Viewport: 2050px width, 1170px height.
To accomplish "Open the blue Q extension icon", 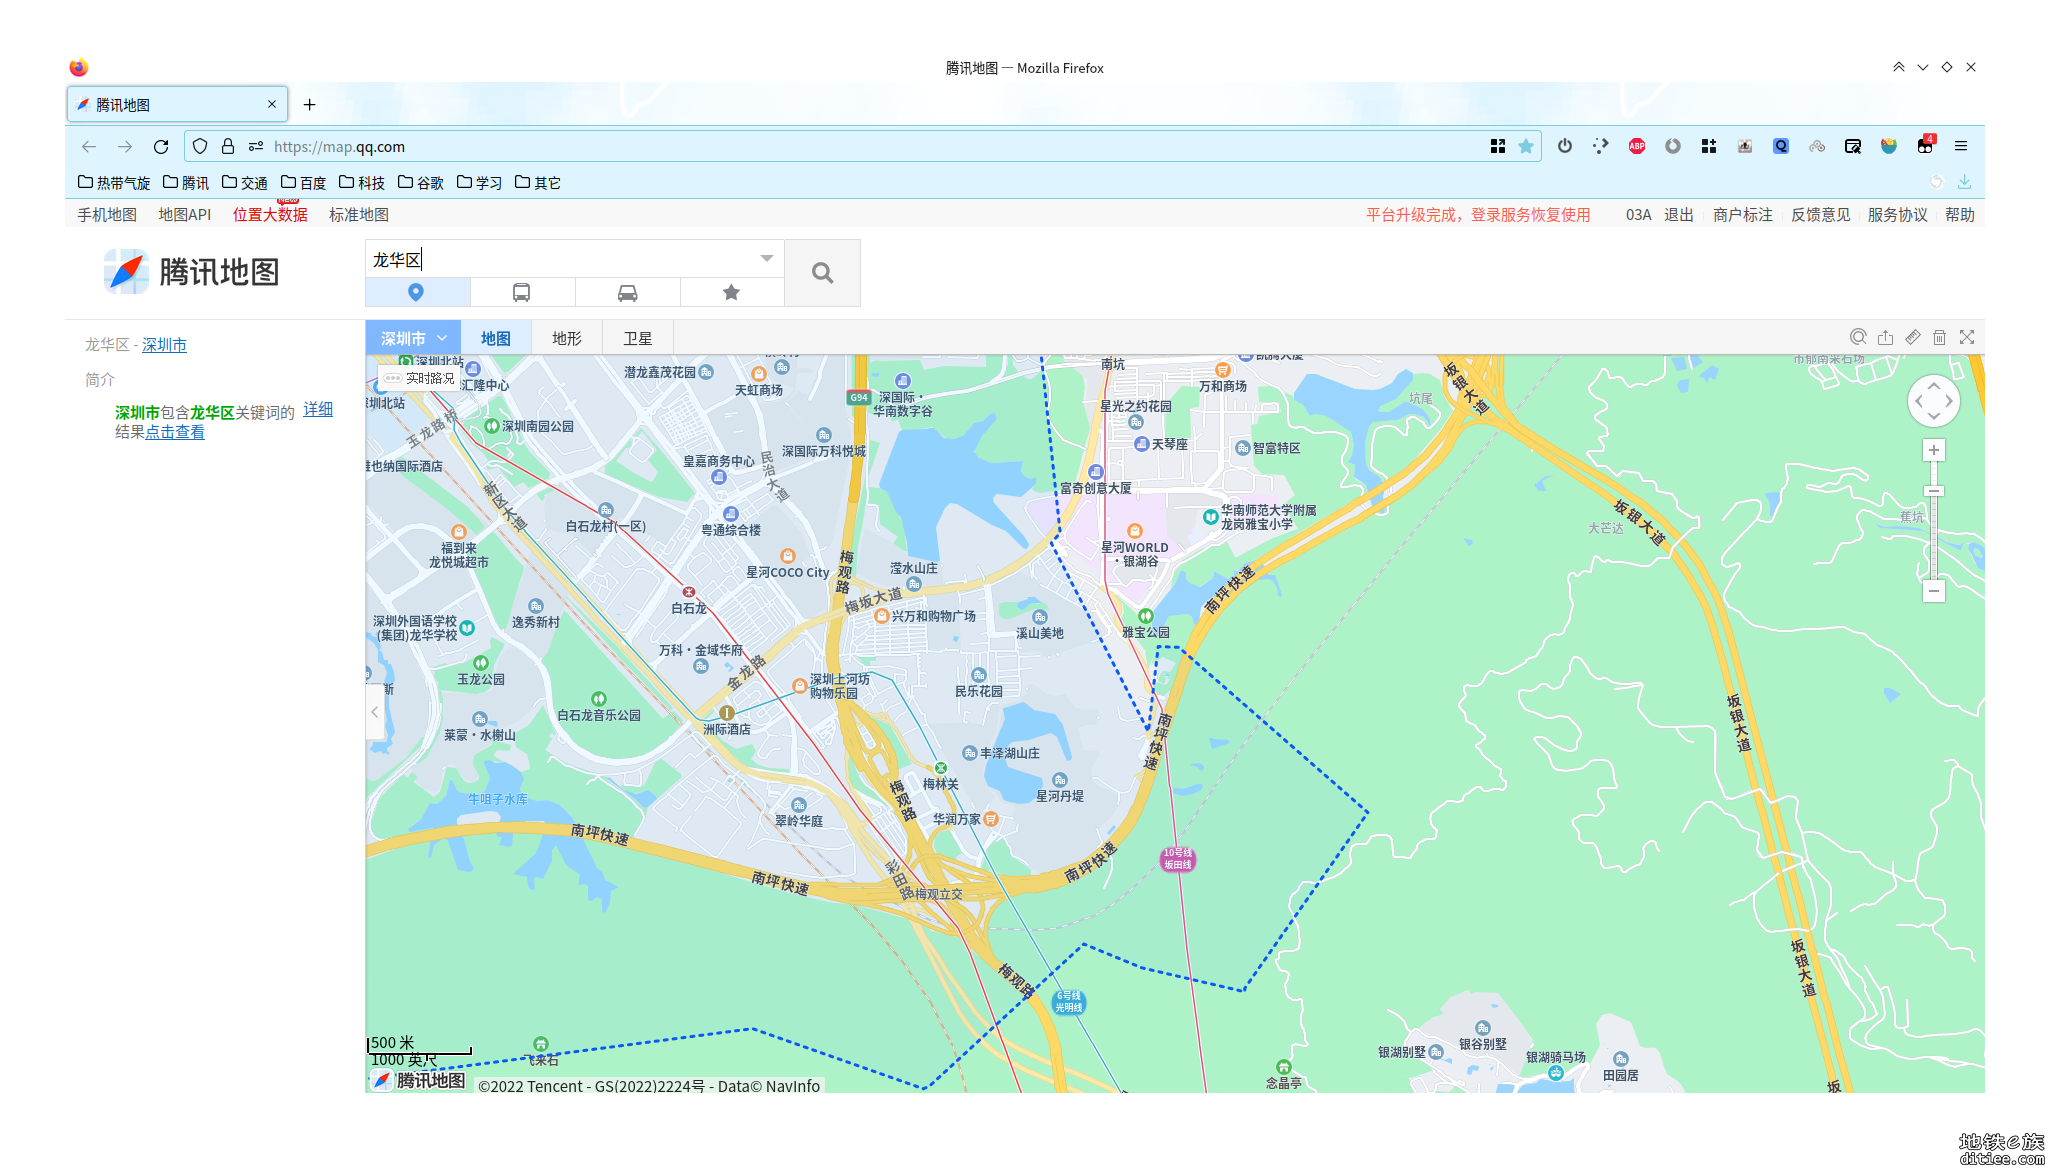I will [x=1781, y=146].
